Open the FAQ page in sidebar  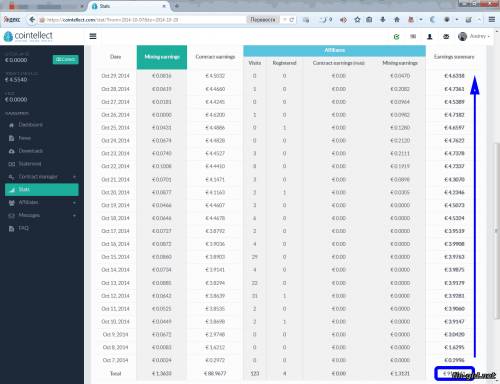(23, 228)
